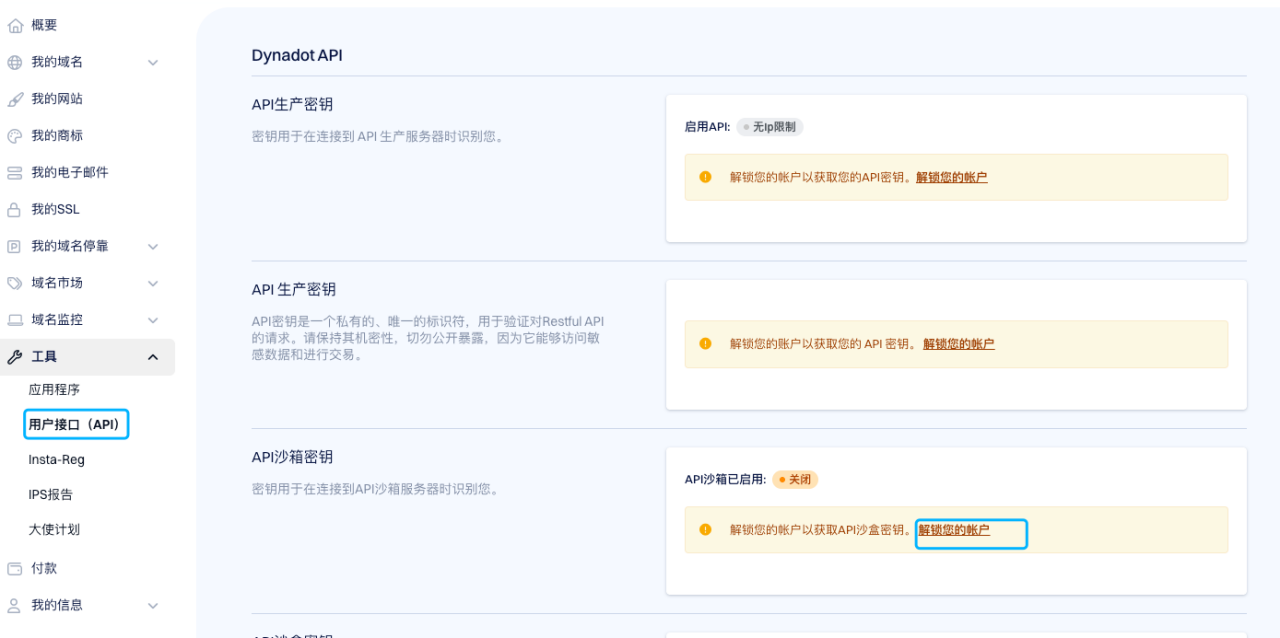Viewport: 1280px width, 638px height.
Task: Click the lock icon beside 我的SSL
Action: pyautogui.click(x=15, y=210)
